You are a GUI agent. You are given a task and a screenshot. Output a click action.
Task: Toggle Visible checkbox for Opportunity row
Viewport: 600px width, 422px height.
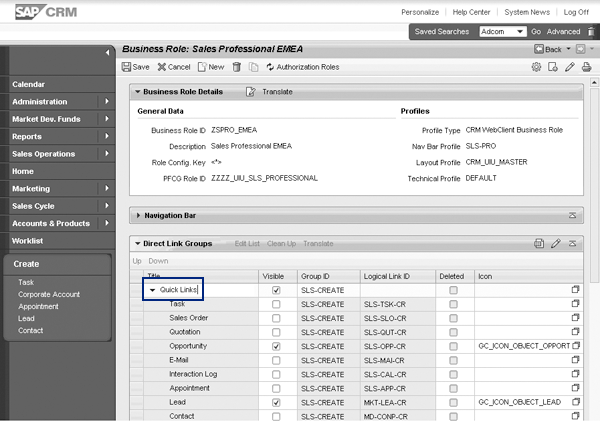coord(275,345)
